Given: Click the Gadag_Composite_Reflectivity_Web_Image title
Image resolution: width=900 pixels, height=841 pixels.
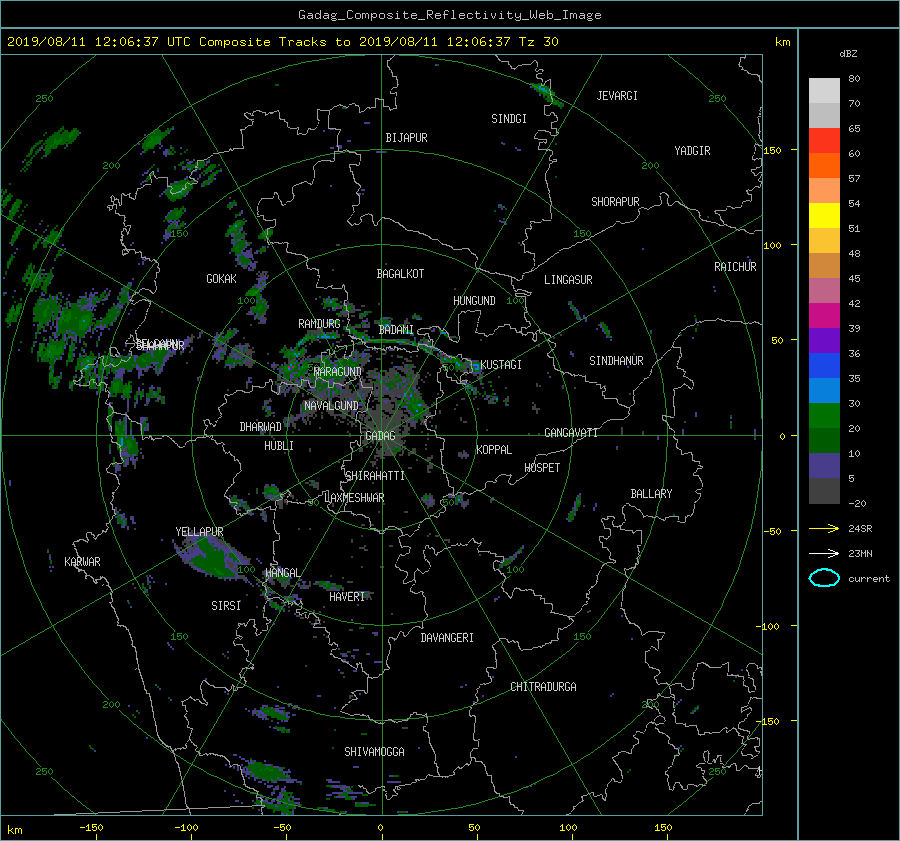Looking at the screenshot, I should pyautogui.click(x=449, y=15).
